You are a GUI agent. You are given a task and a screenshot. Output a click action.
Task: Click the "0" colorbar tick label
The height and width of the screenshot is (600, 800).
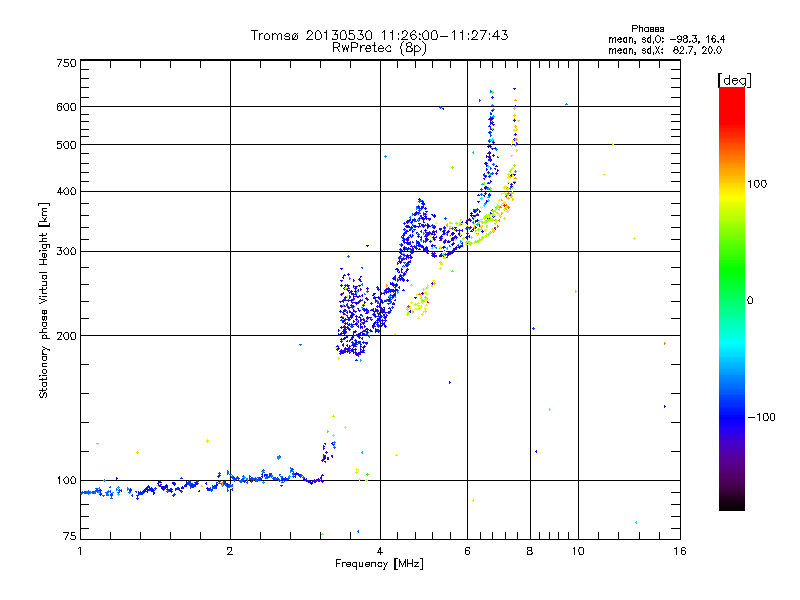[750, 300]
